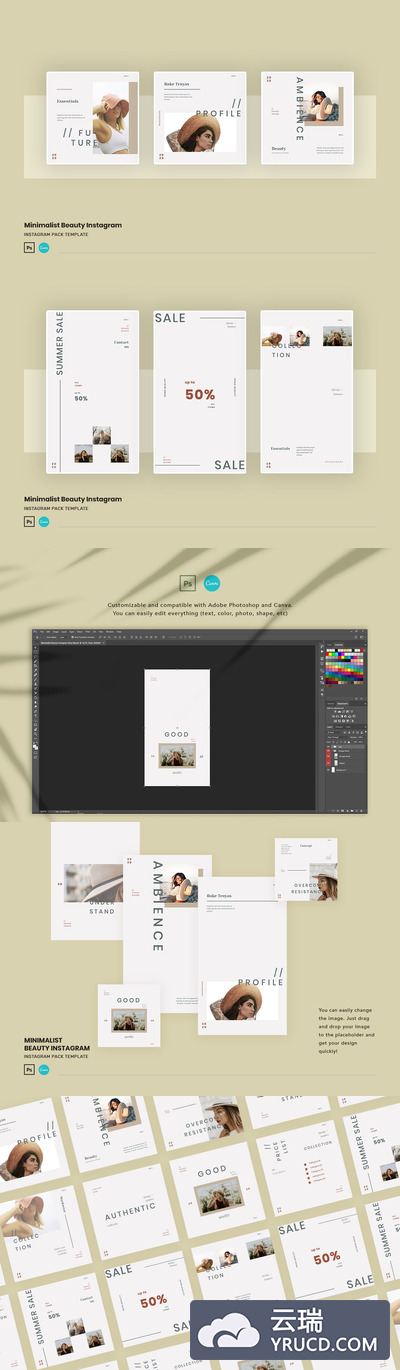Screen dimensions: 400x1370
Task: Click the Lock All button in the Layers panel
Action: tap(349, 742)
